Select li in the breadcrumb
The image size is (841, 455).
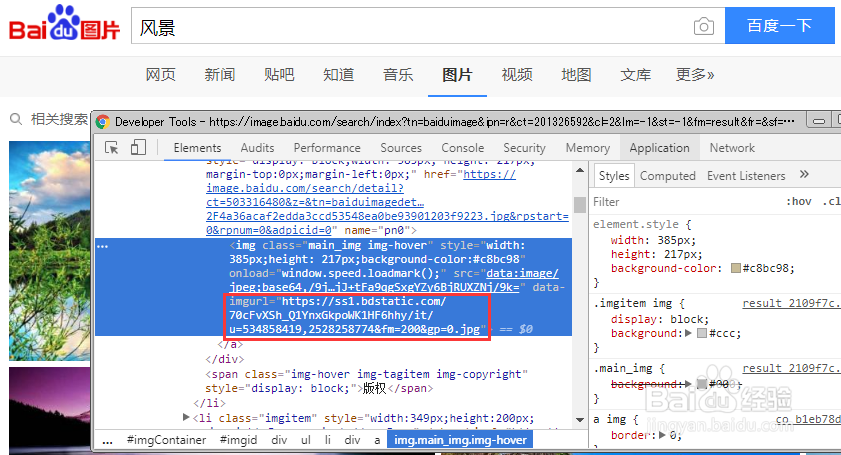[328, 441]
